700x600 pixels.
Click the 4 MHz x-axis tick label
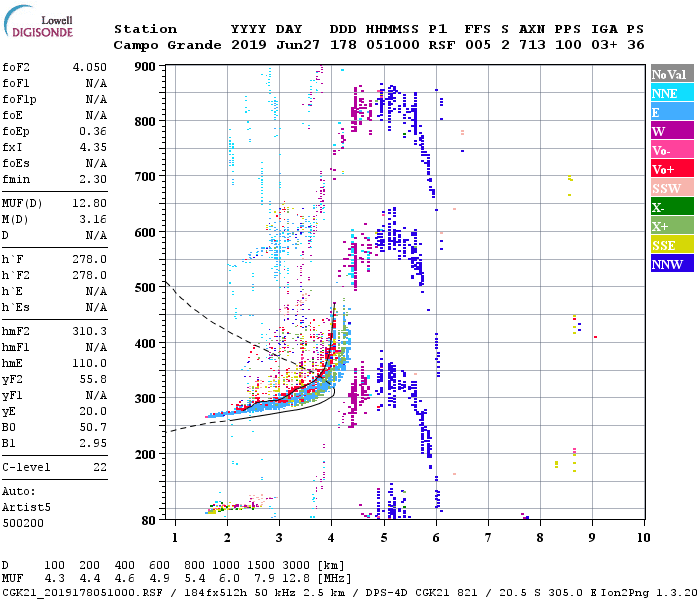click(331, 538)
